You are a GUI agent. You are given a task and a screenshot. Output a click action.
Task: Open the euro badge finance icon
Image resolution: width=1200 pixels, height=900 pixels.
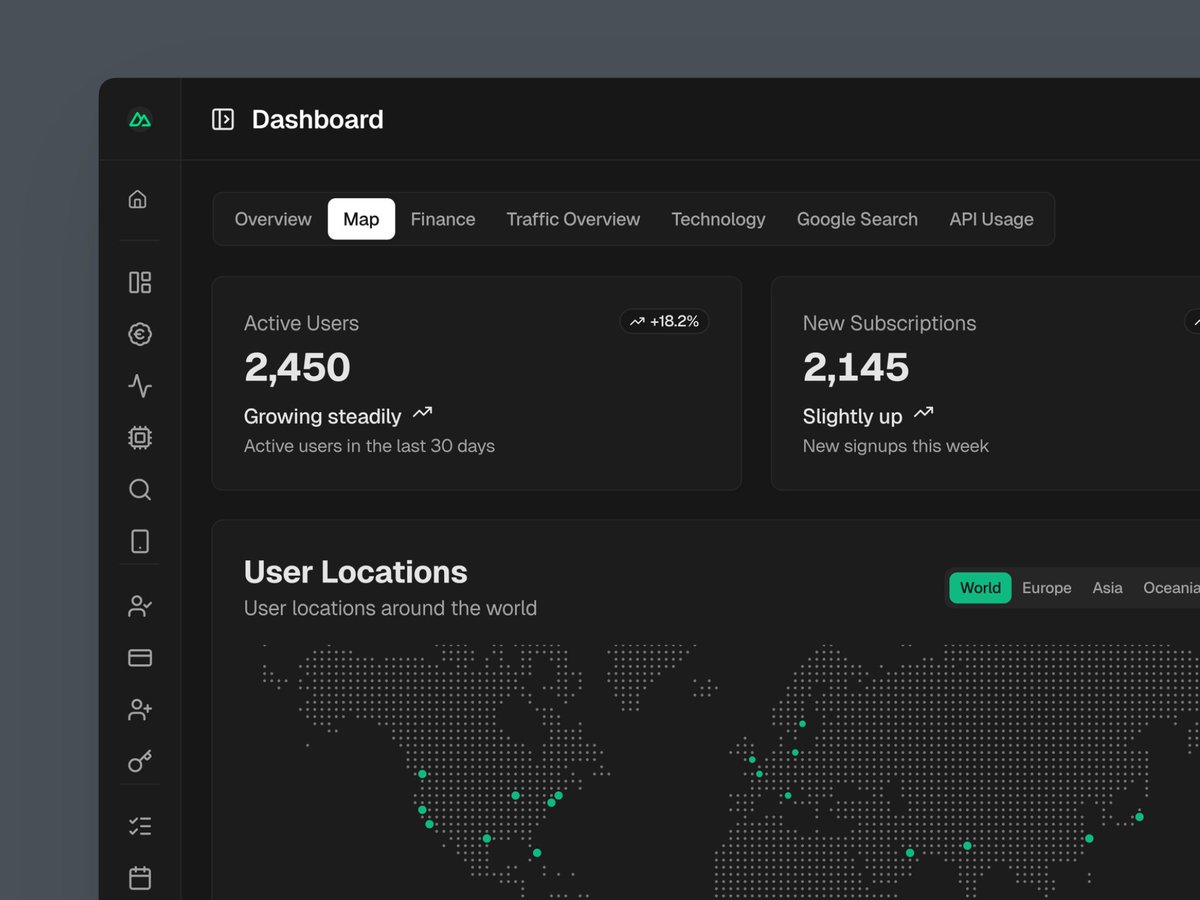(x=140, y=334)
